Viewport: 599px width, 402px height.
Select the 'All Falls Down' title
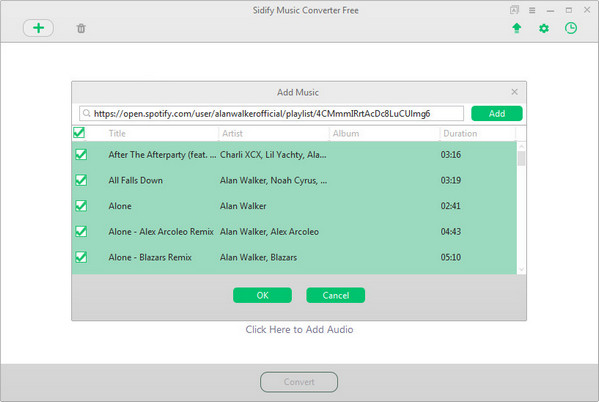(136, 180)
